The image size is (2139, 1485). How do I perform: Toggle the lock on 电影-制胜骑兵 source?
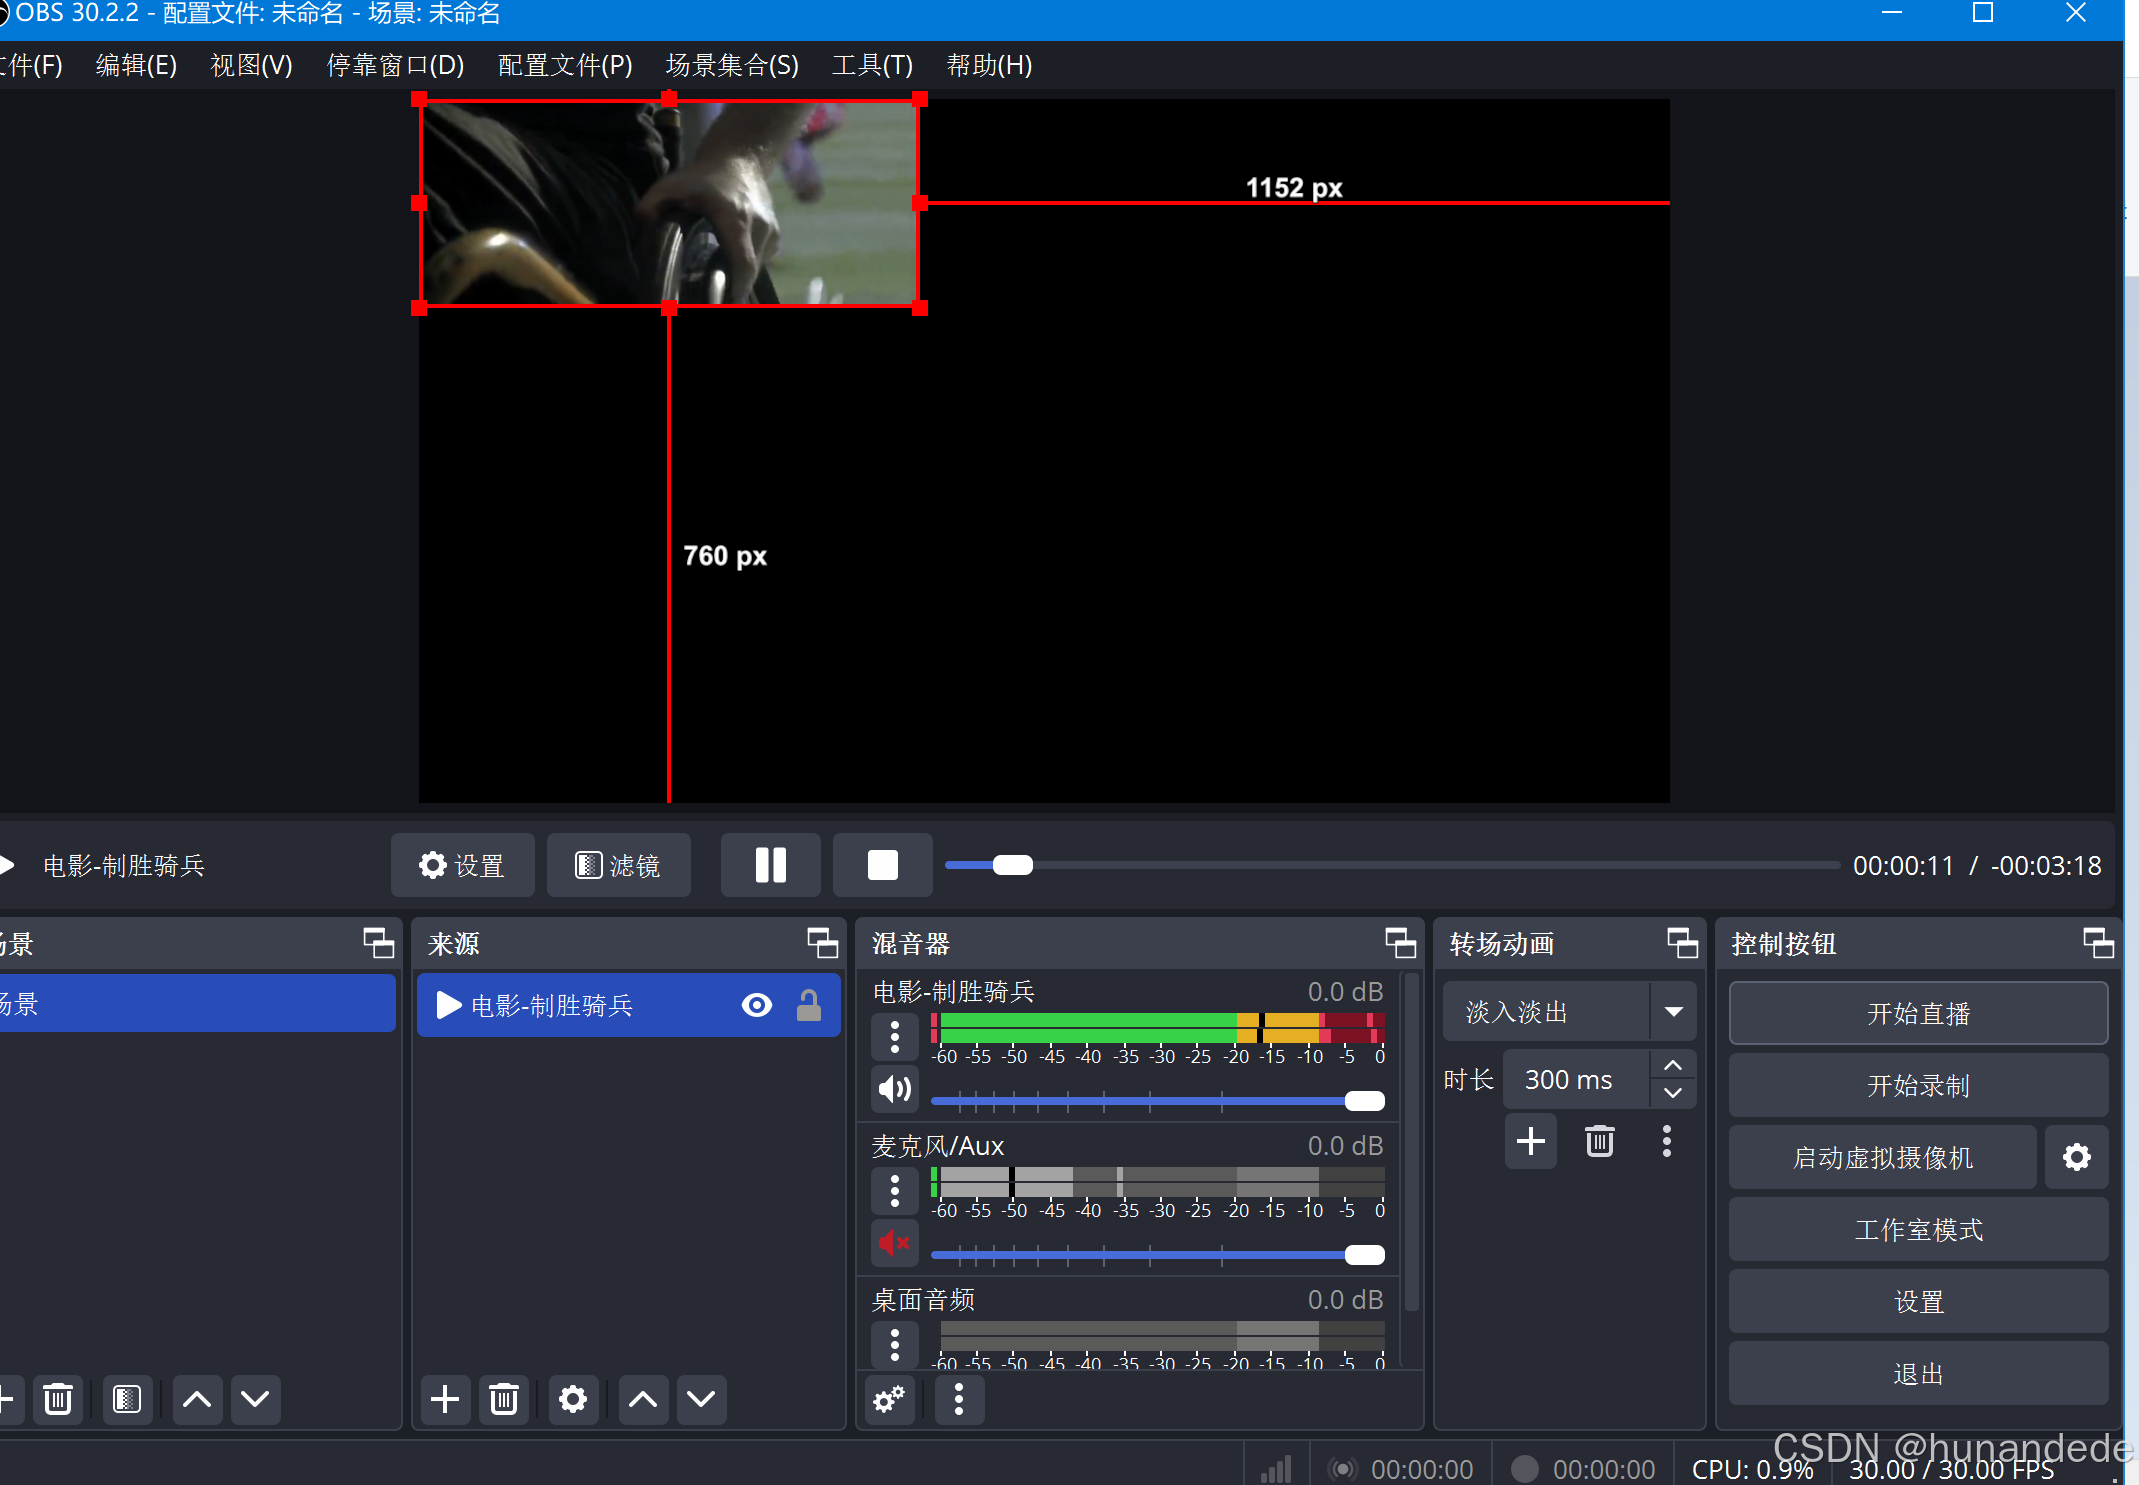[808, 1005]
